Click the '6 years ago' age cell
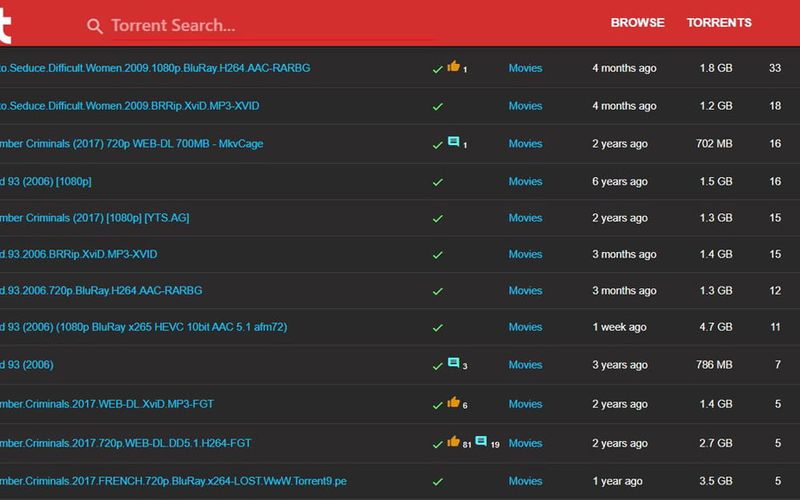 point(620,182)
